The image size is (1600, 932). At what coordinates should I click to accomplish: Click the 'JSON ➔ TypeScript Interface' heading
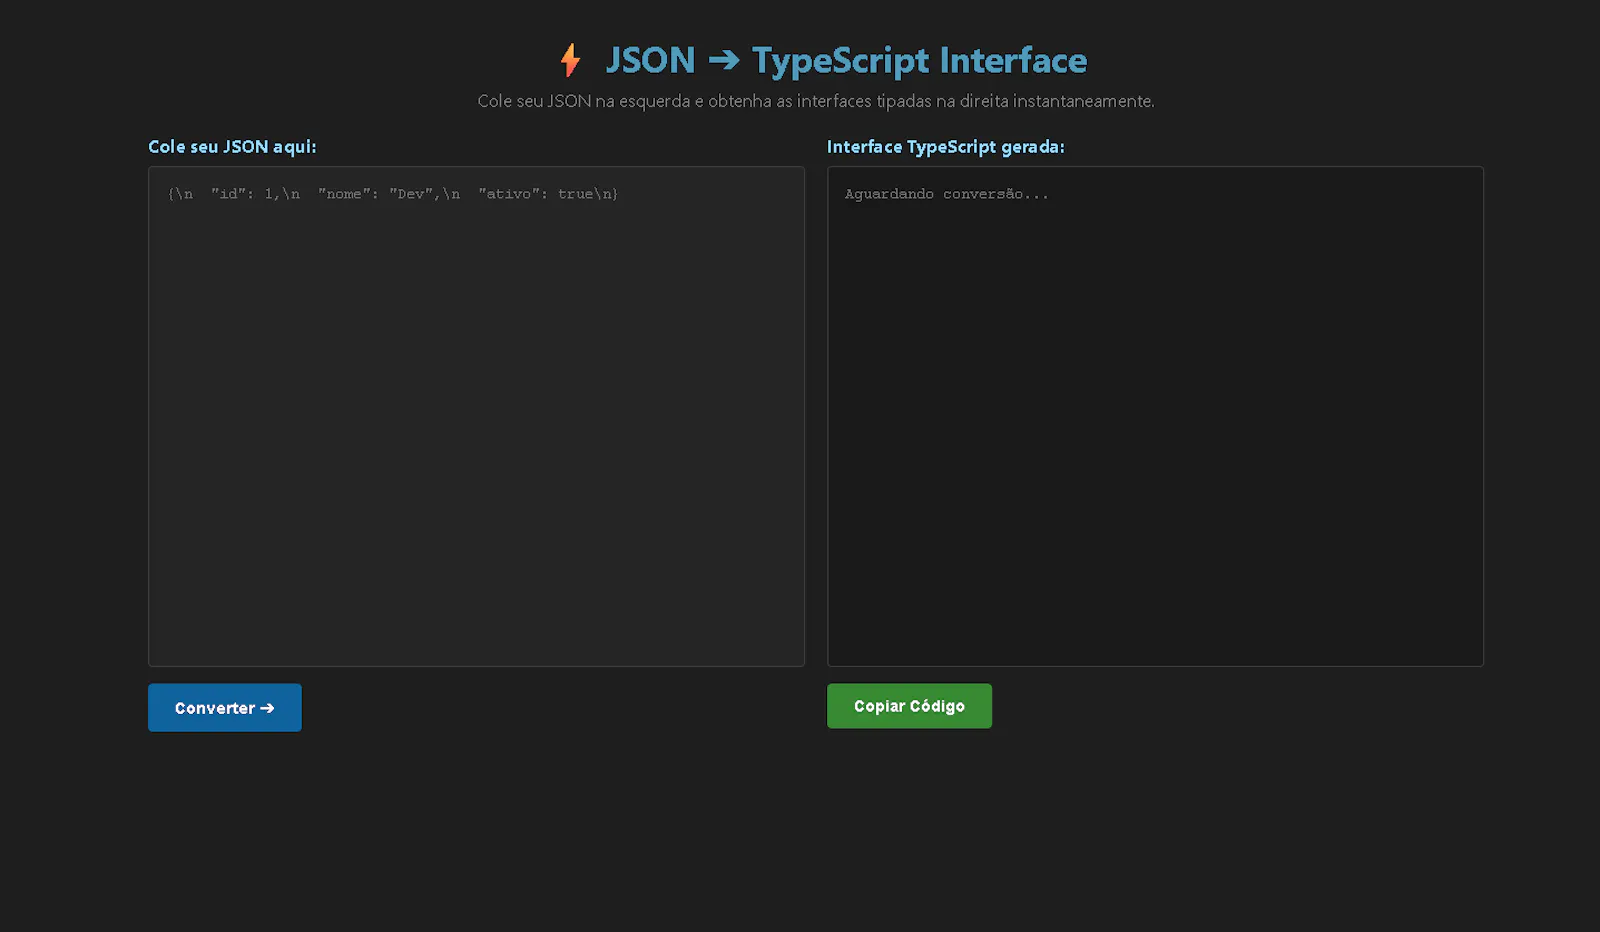pos(846,60)
